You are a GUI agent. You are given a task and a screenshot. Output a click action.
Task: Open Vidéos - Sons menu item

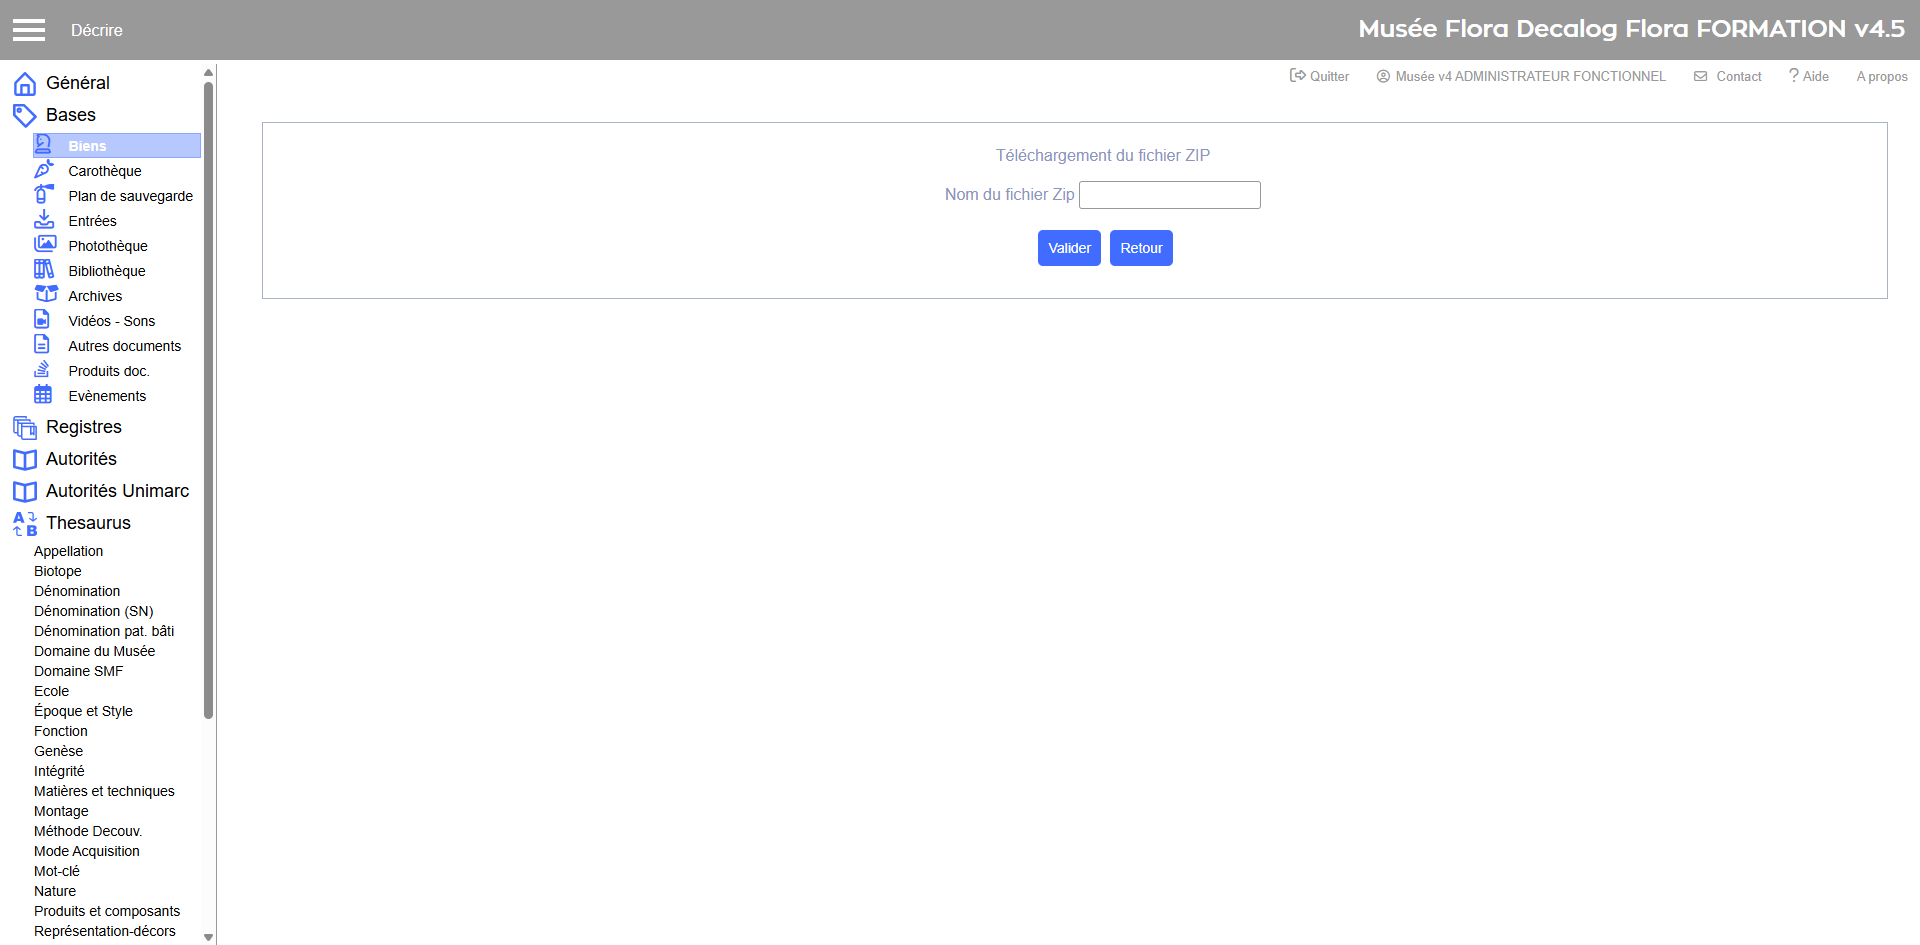pos(111,321)
